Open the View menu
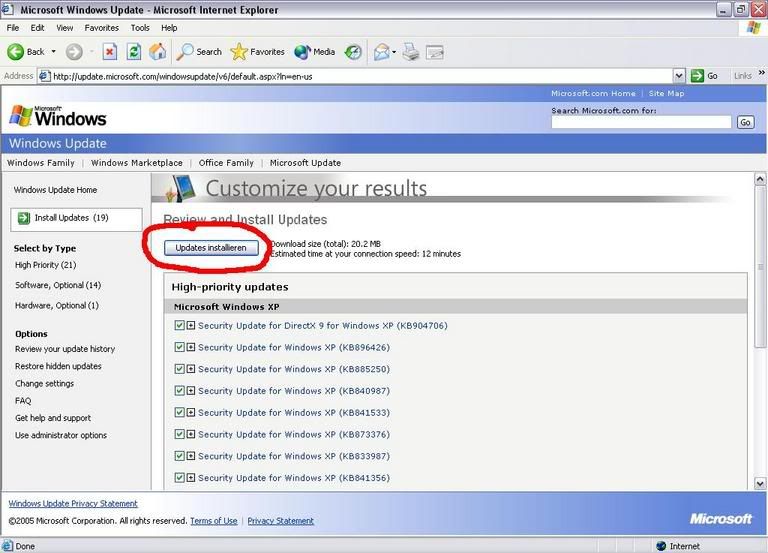768x553 pixels. pyautogui.click(x=64, y=28)
